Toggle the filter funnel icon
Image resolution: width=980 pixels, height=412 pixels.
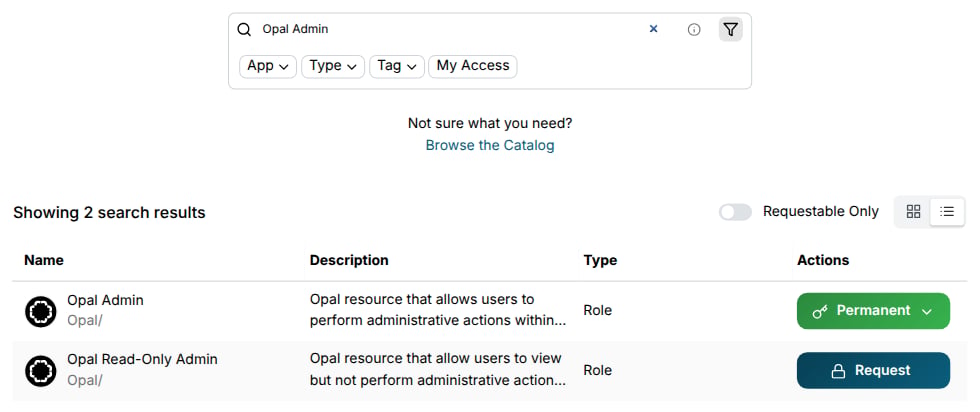coord(731,29)
